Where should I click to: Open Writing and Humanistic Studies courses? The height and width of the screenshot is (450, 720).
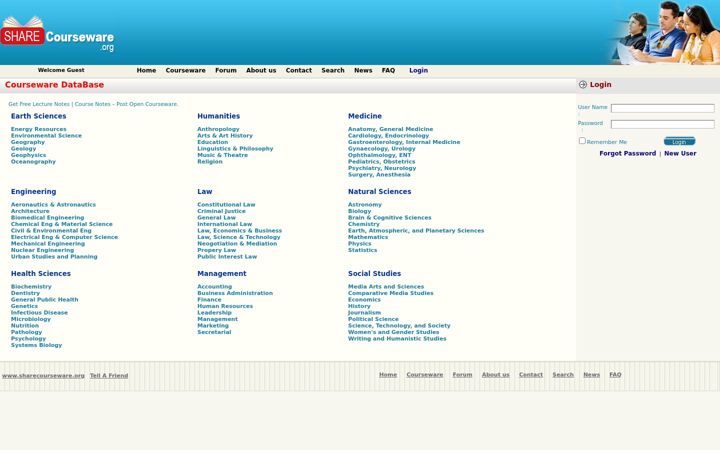[397, 339]
